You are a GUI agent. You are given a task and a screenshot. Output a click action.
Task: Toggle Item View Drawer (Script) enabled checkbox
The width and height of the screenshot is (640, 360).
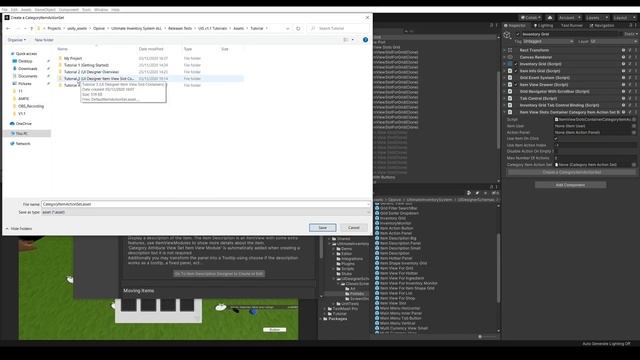click(x=516, y=85)
